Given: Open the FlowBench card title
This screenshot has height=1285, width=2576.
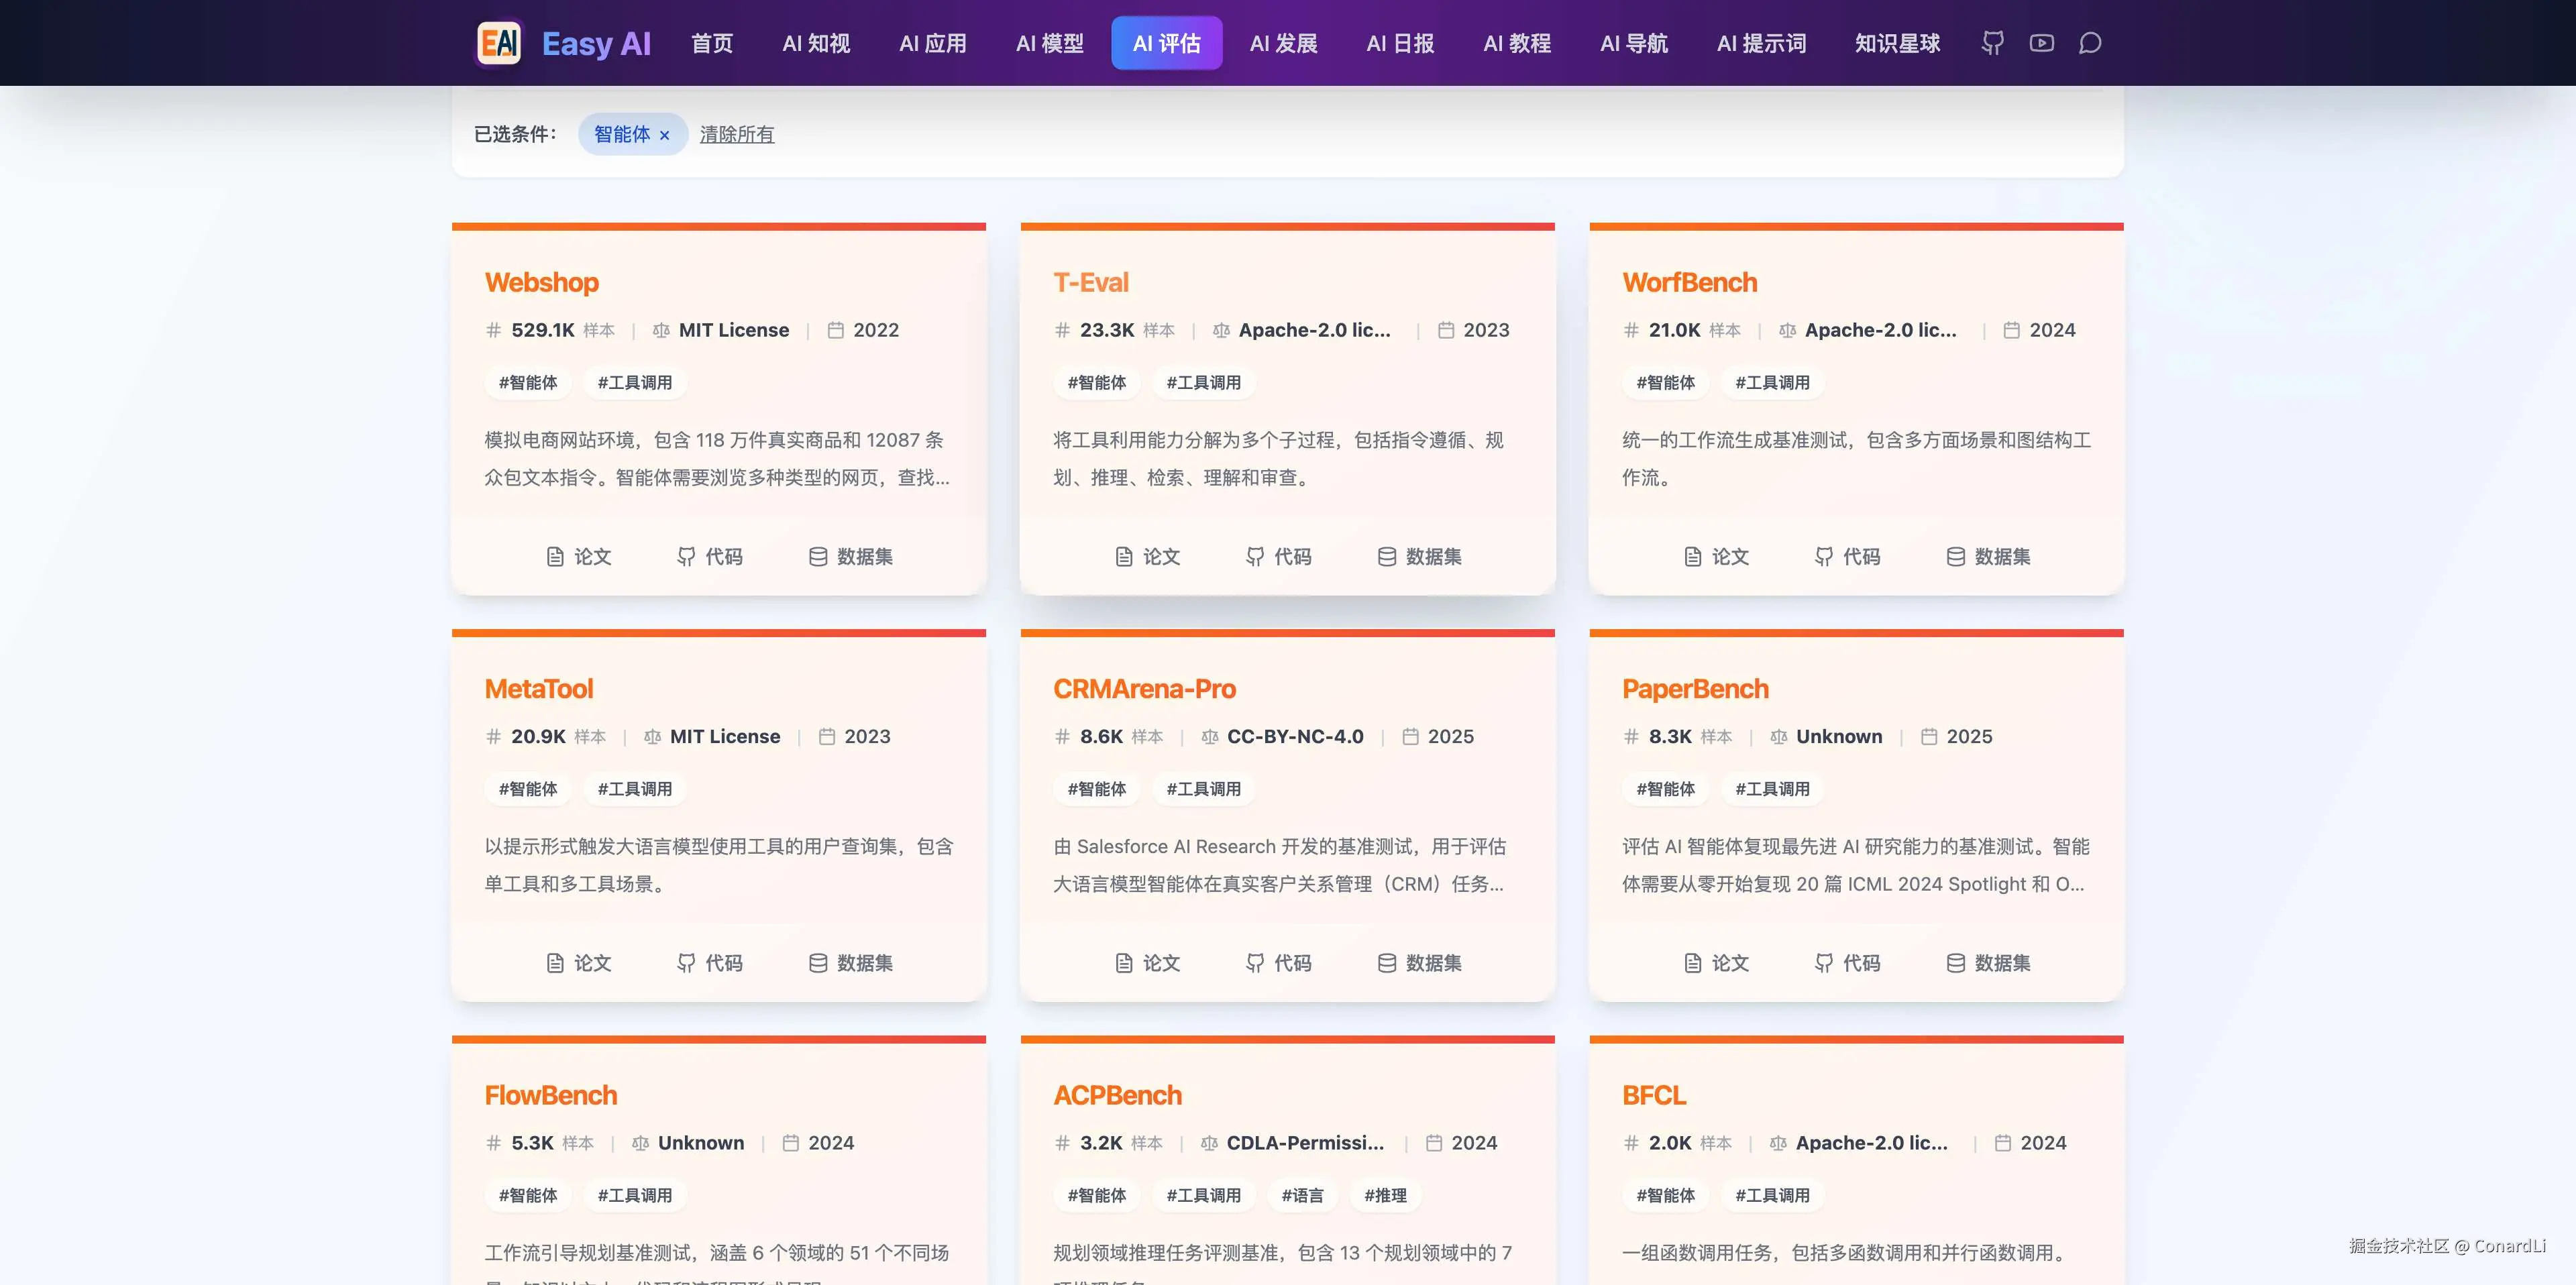Looking at the screenshot, I should (550, 1095).
